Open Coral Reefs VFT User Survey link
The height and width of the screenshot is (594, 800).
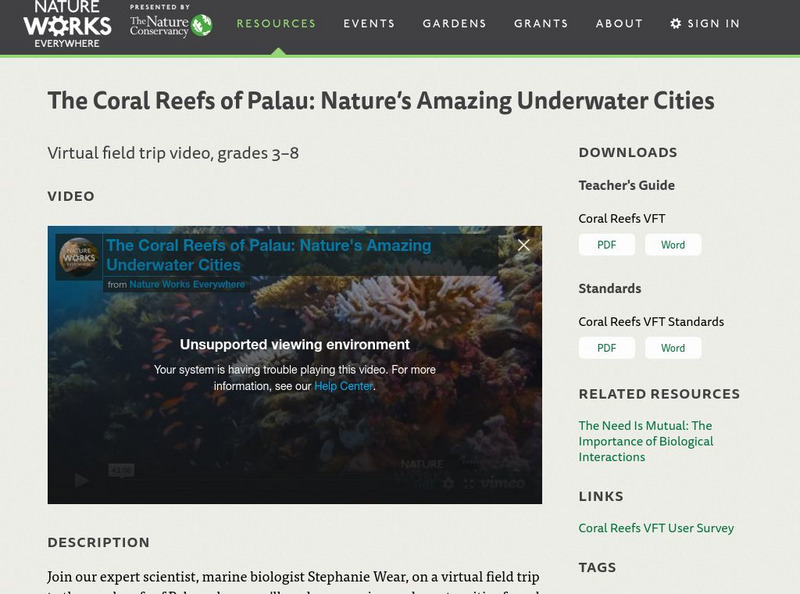point(656,528)
